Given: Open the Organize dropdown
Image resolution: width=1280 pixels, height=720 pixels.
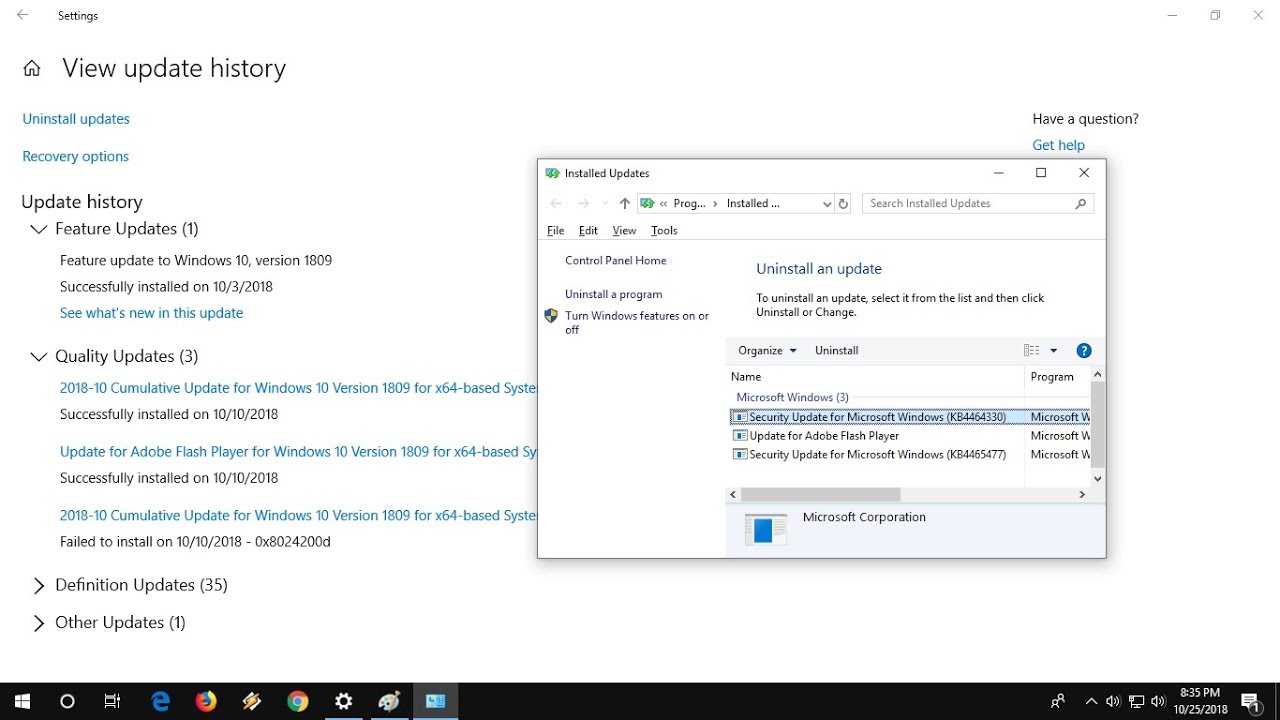Looking at the screenshot, I should pos(767,351).
